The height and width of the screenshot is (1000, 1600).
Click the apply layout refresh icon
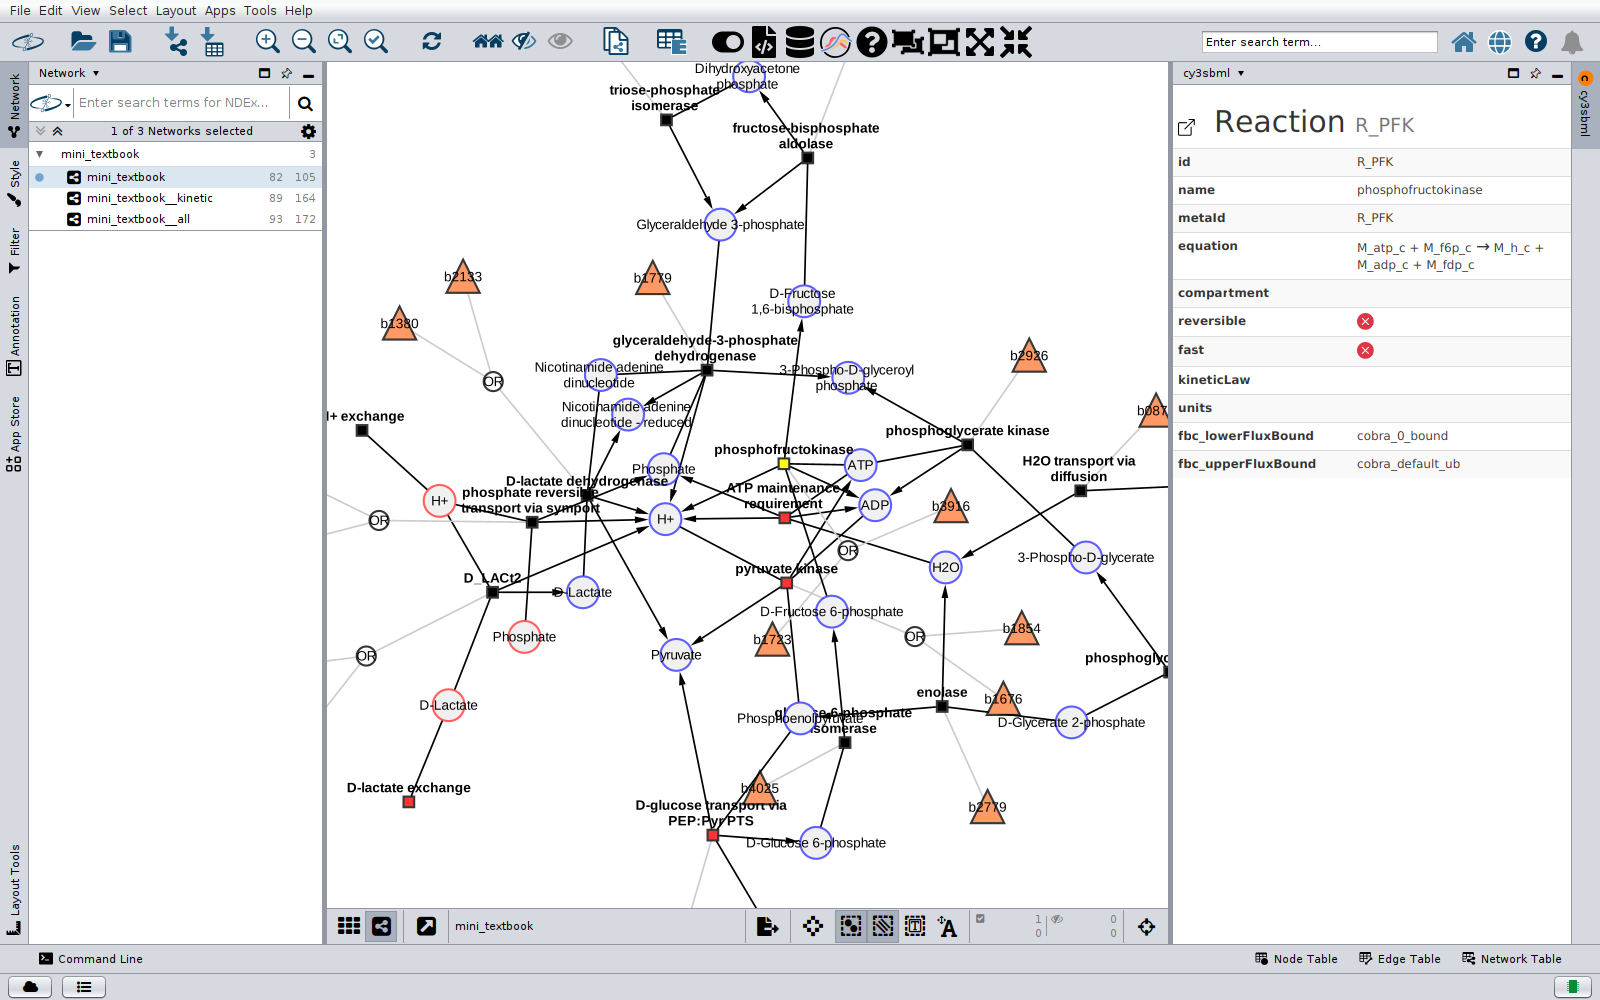tap(432, 41)
